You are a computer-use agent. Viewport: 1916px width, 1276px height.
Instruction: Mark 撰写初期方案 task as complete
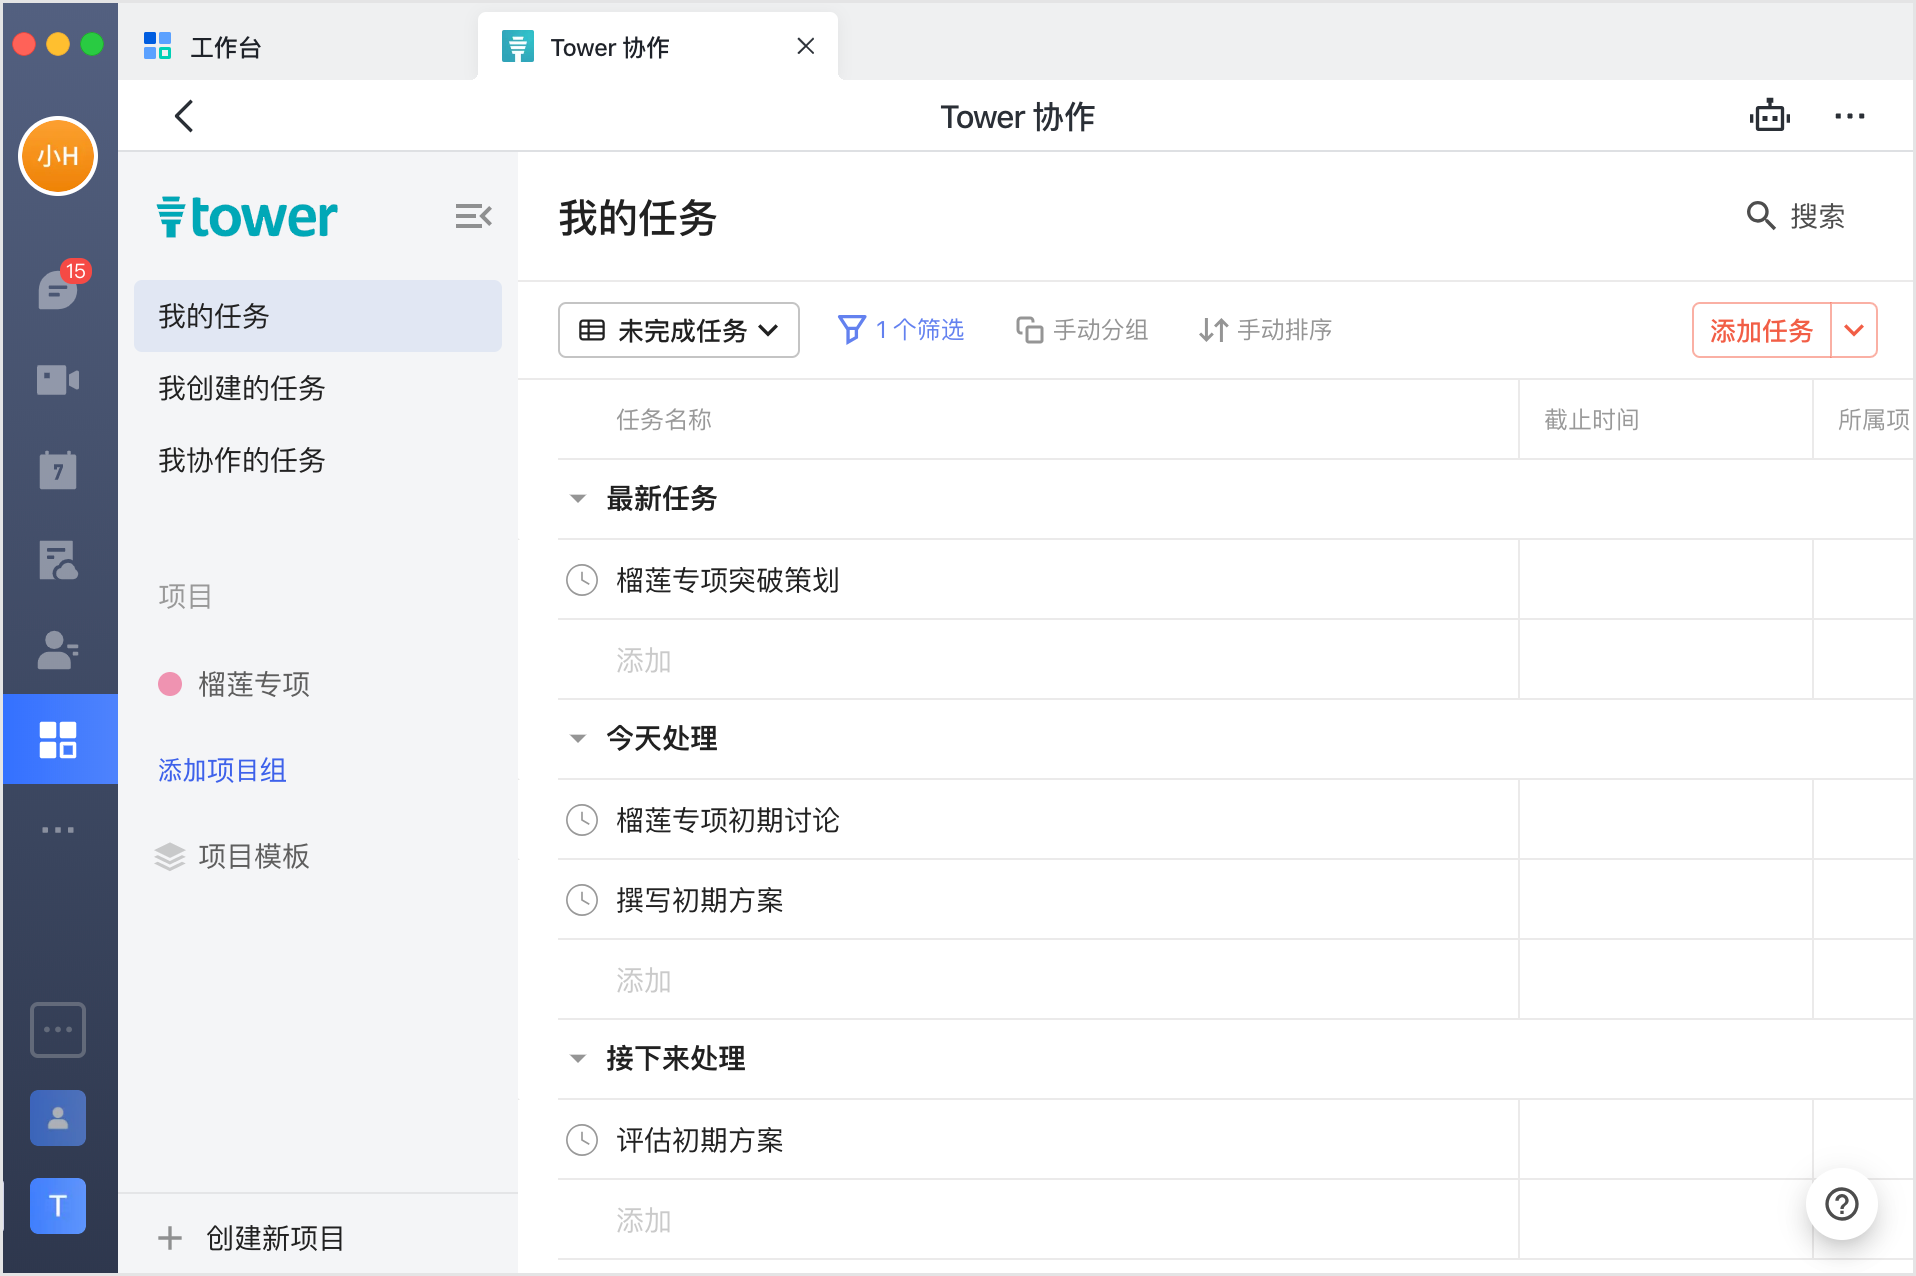point(582,900)
